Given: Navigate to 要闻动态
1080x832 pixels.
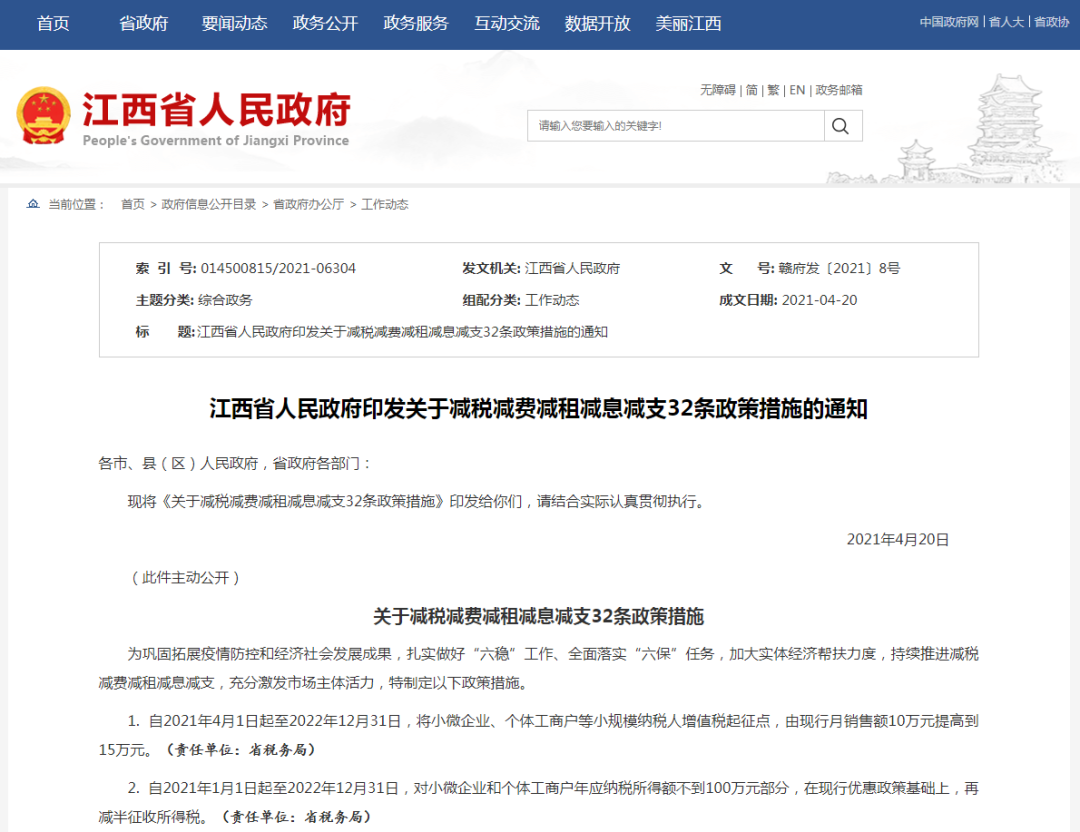Looking at the screenshot, I should click(x=234, y=23).
